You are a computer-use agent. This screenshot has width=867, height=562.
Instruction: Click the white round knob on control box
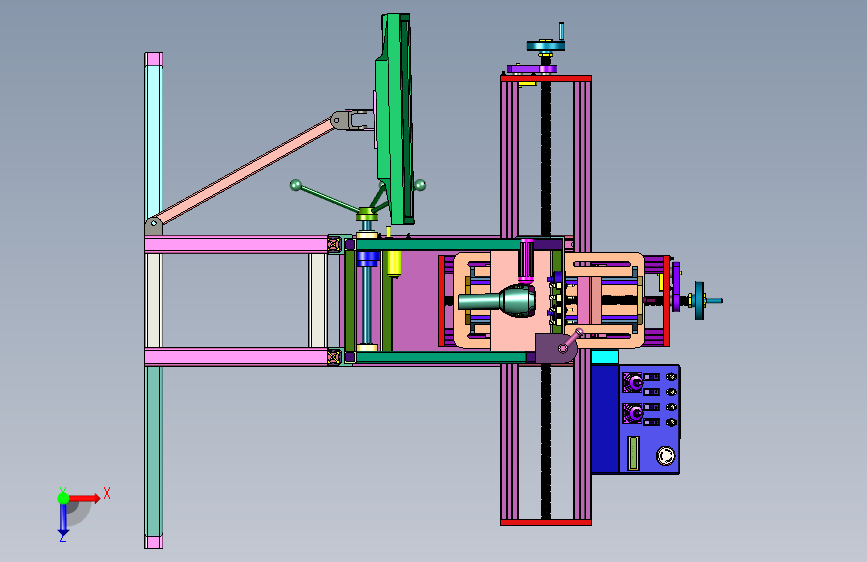point(665,456)
